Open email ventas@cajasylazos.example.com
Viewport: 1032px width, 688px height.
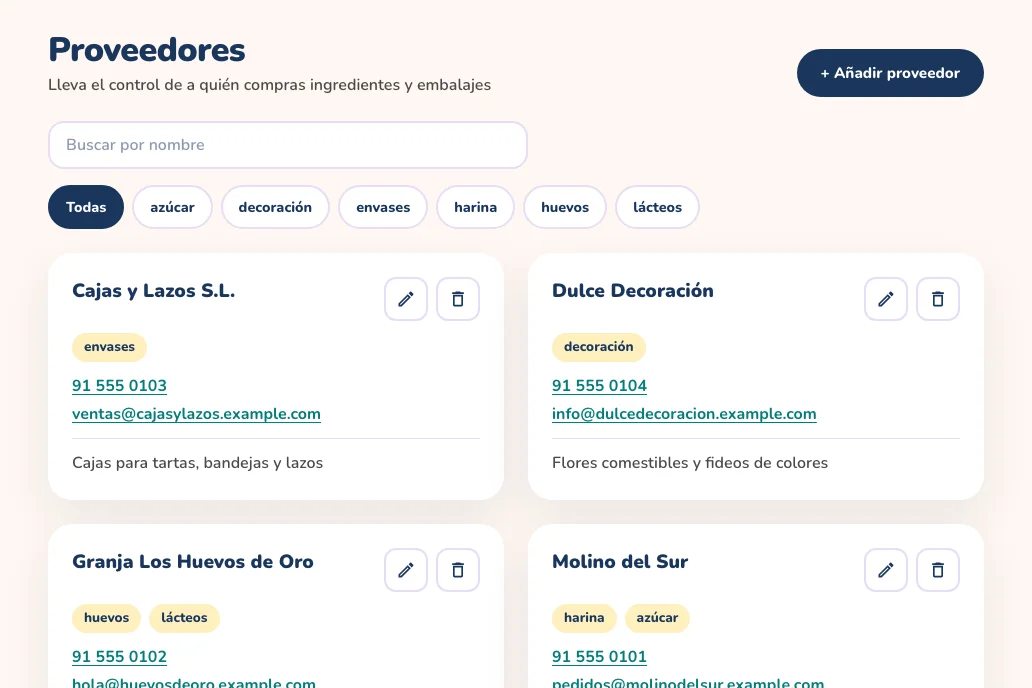[x=196, y=414]
